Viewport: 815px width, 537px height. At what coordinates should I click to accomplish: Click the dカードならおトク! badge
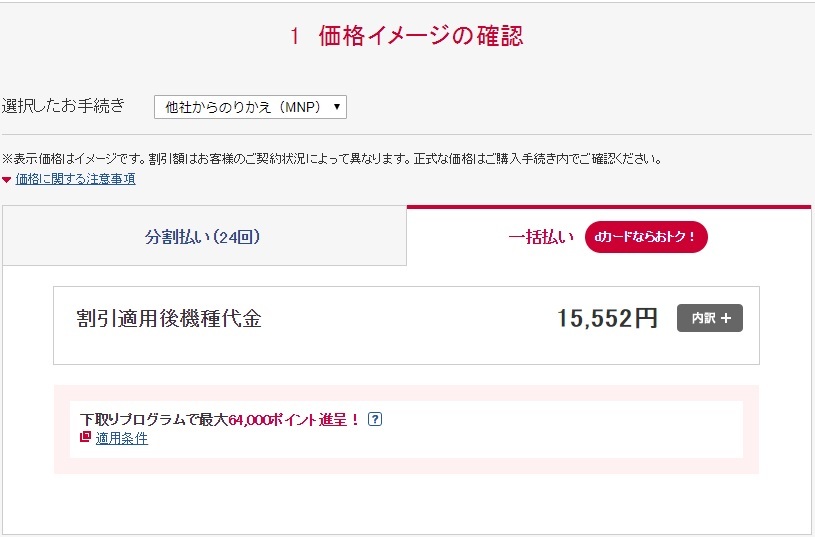[x=645, y=237]
